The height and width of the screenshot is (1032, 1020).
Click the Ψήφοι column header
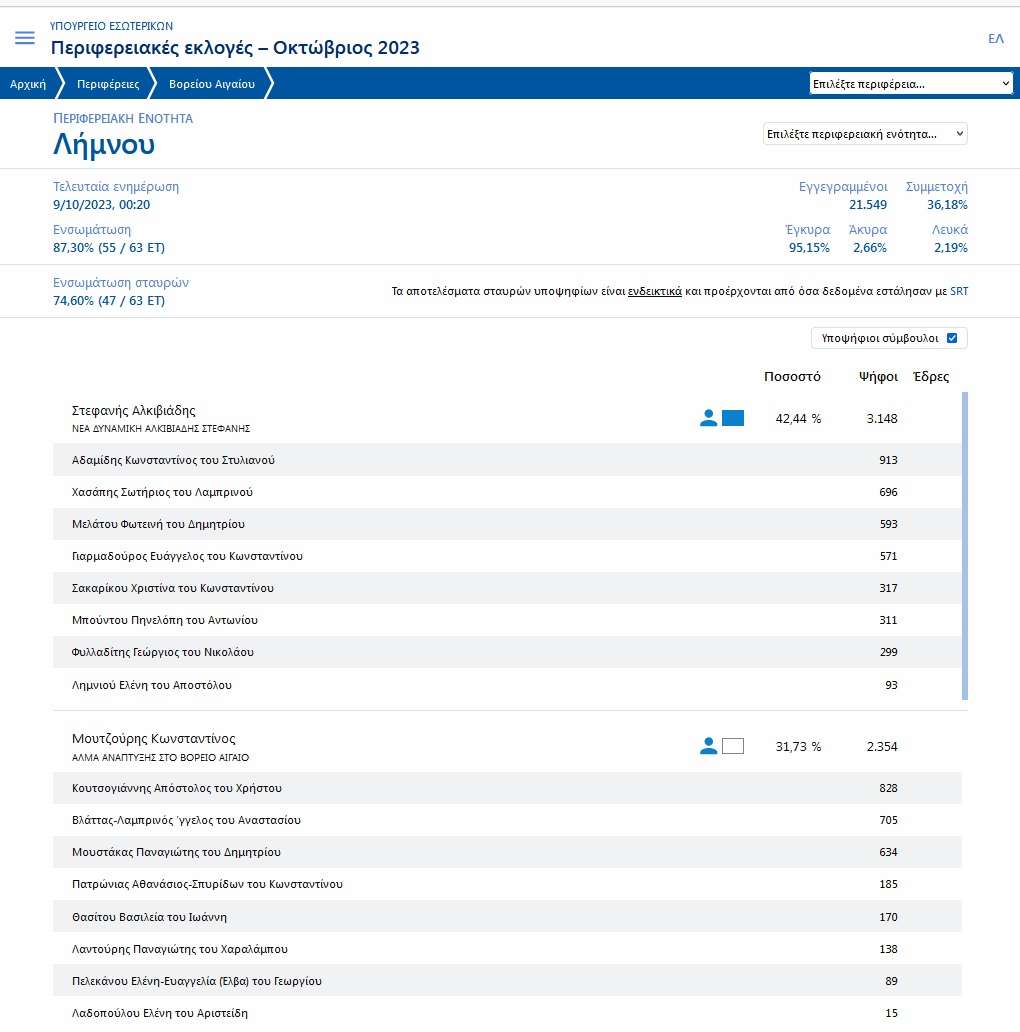tap(878, 377)
